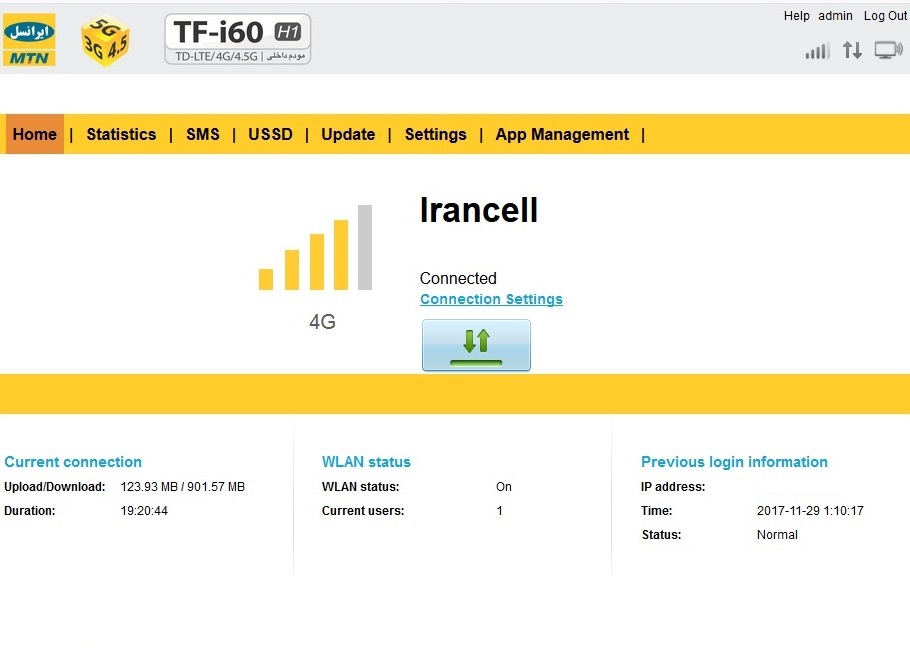Click the header signal strength icon
910x648 pixels.
[818, 51]
